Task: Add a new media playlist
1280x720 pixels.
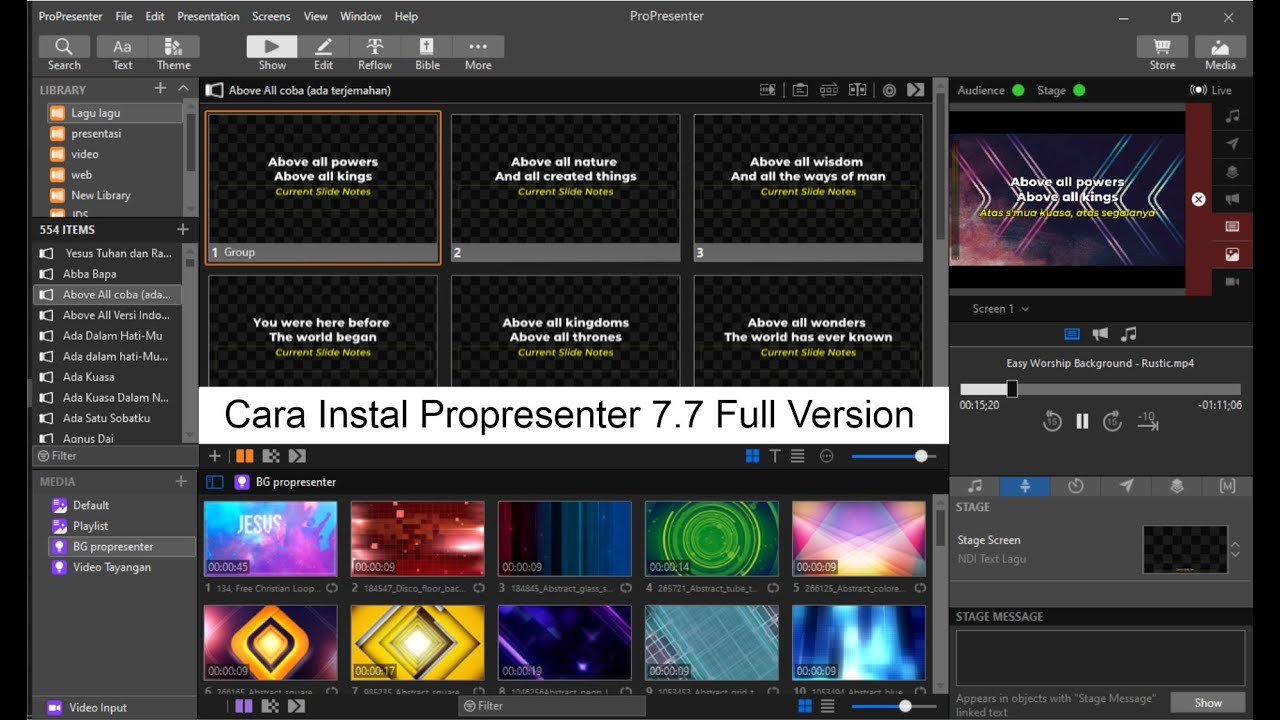Action: click(181, 481)
